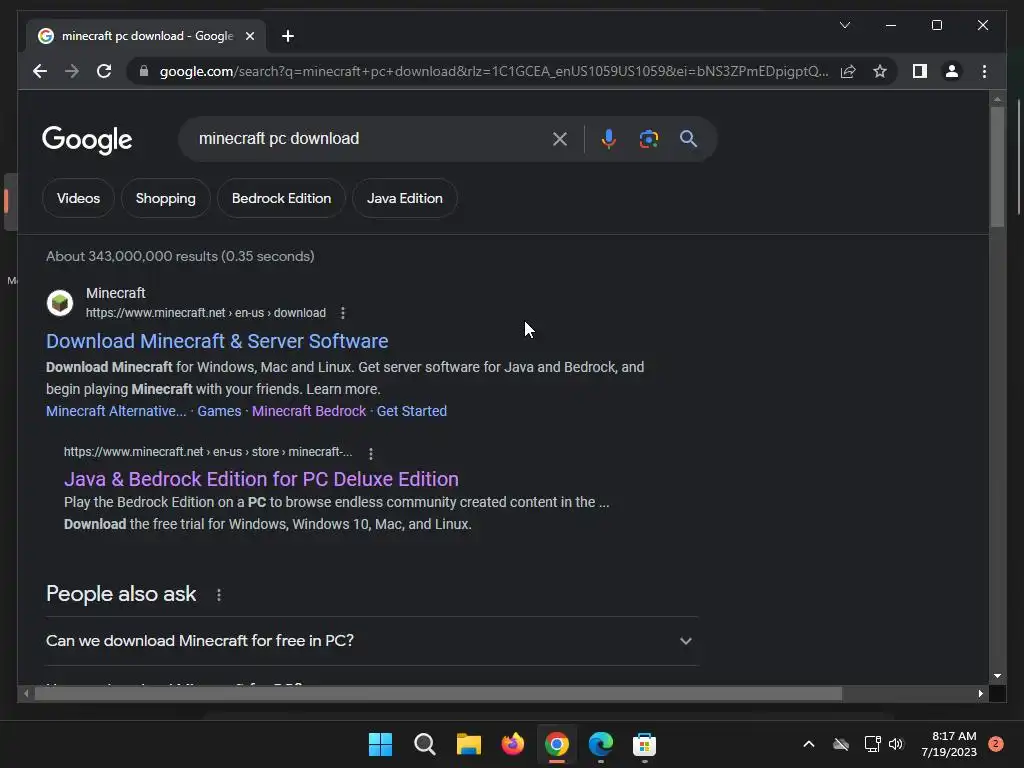Open Windows taskbar search
Screen dimensions: 1024x768
coord(424,744)
